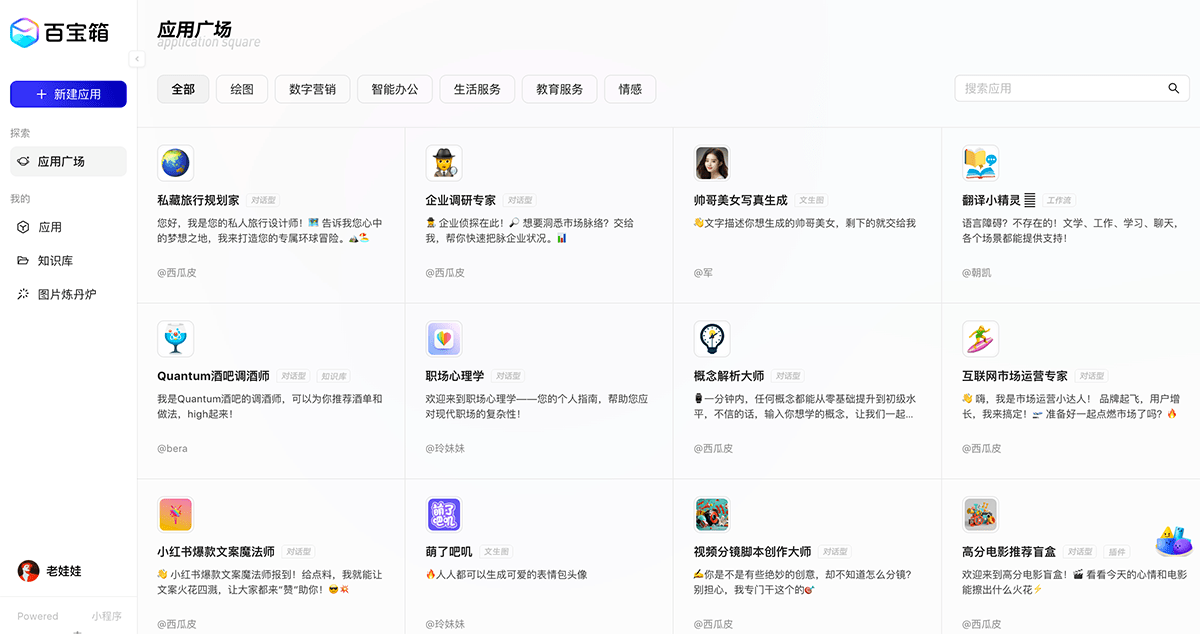Open the 高分电影推荐盲盒 app title
This screenshot has height=634, width=1200.
tap(1009, 552)
